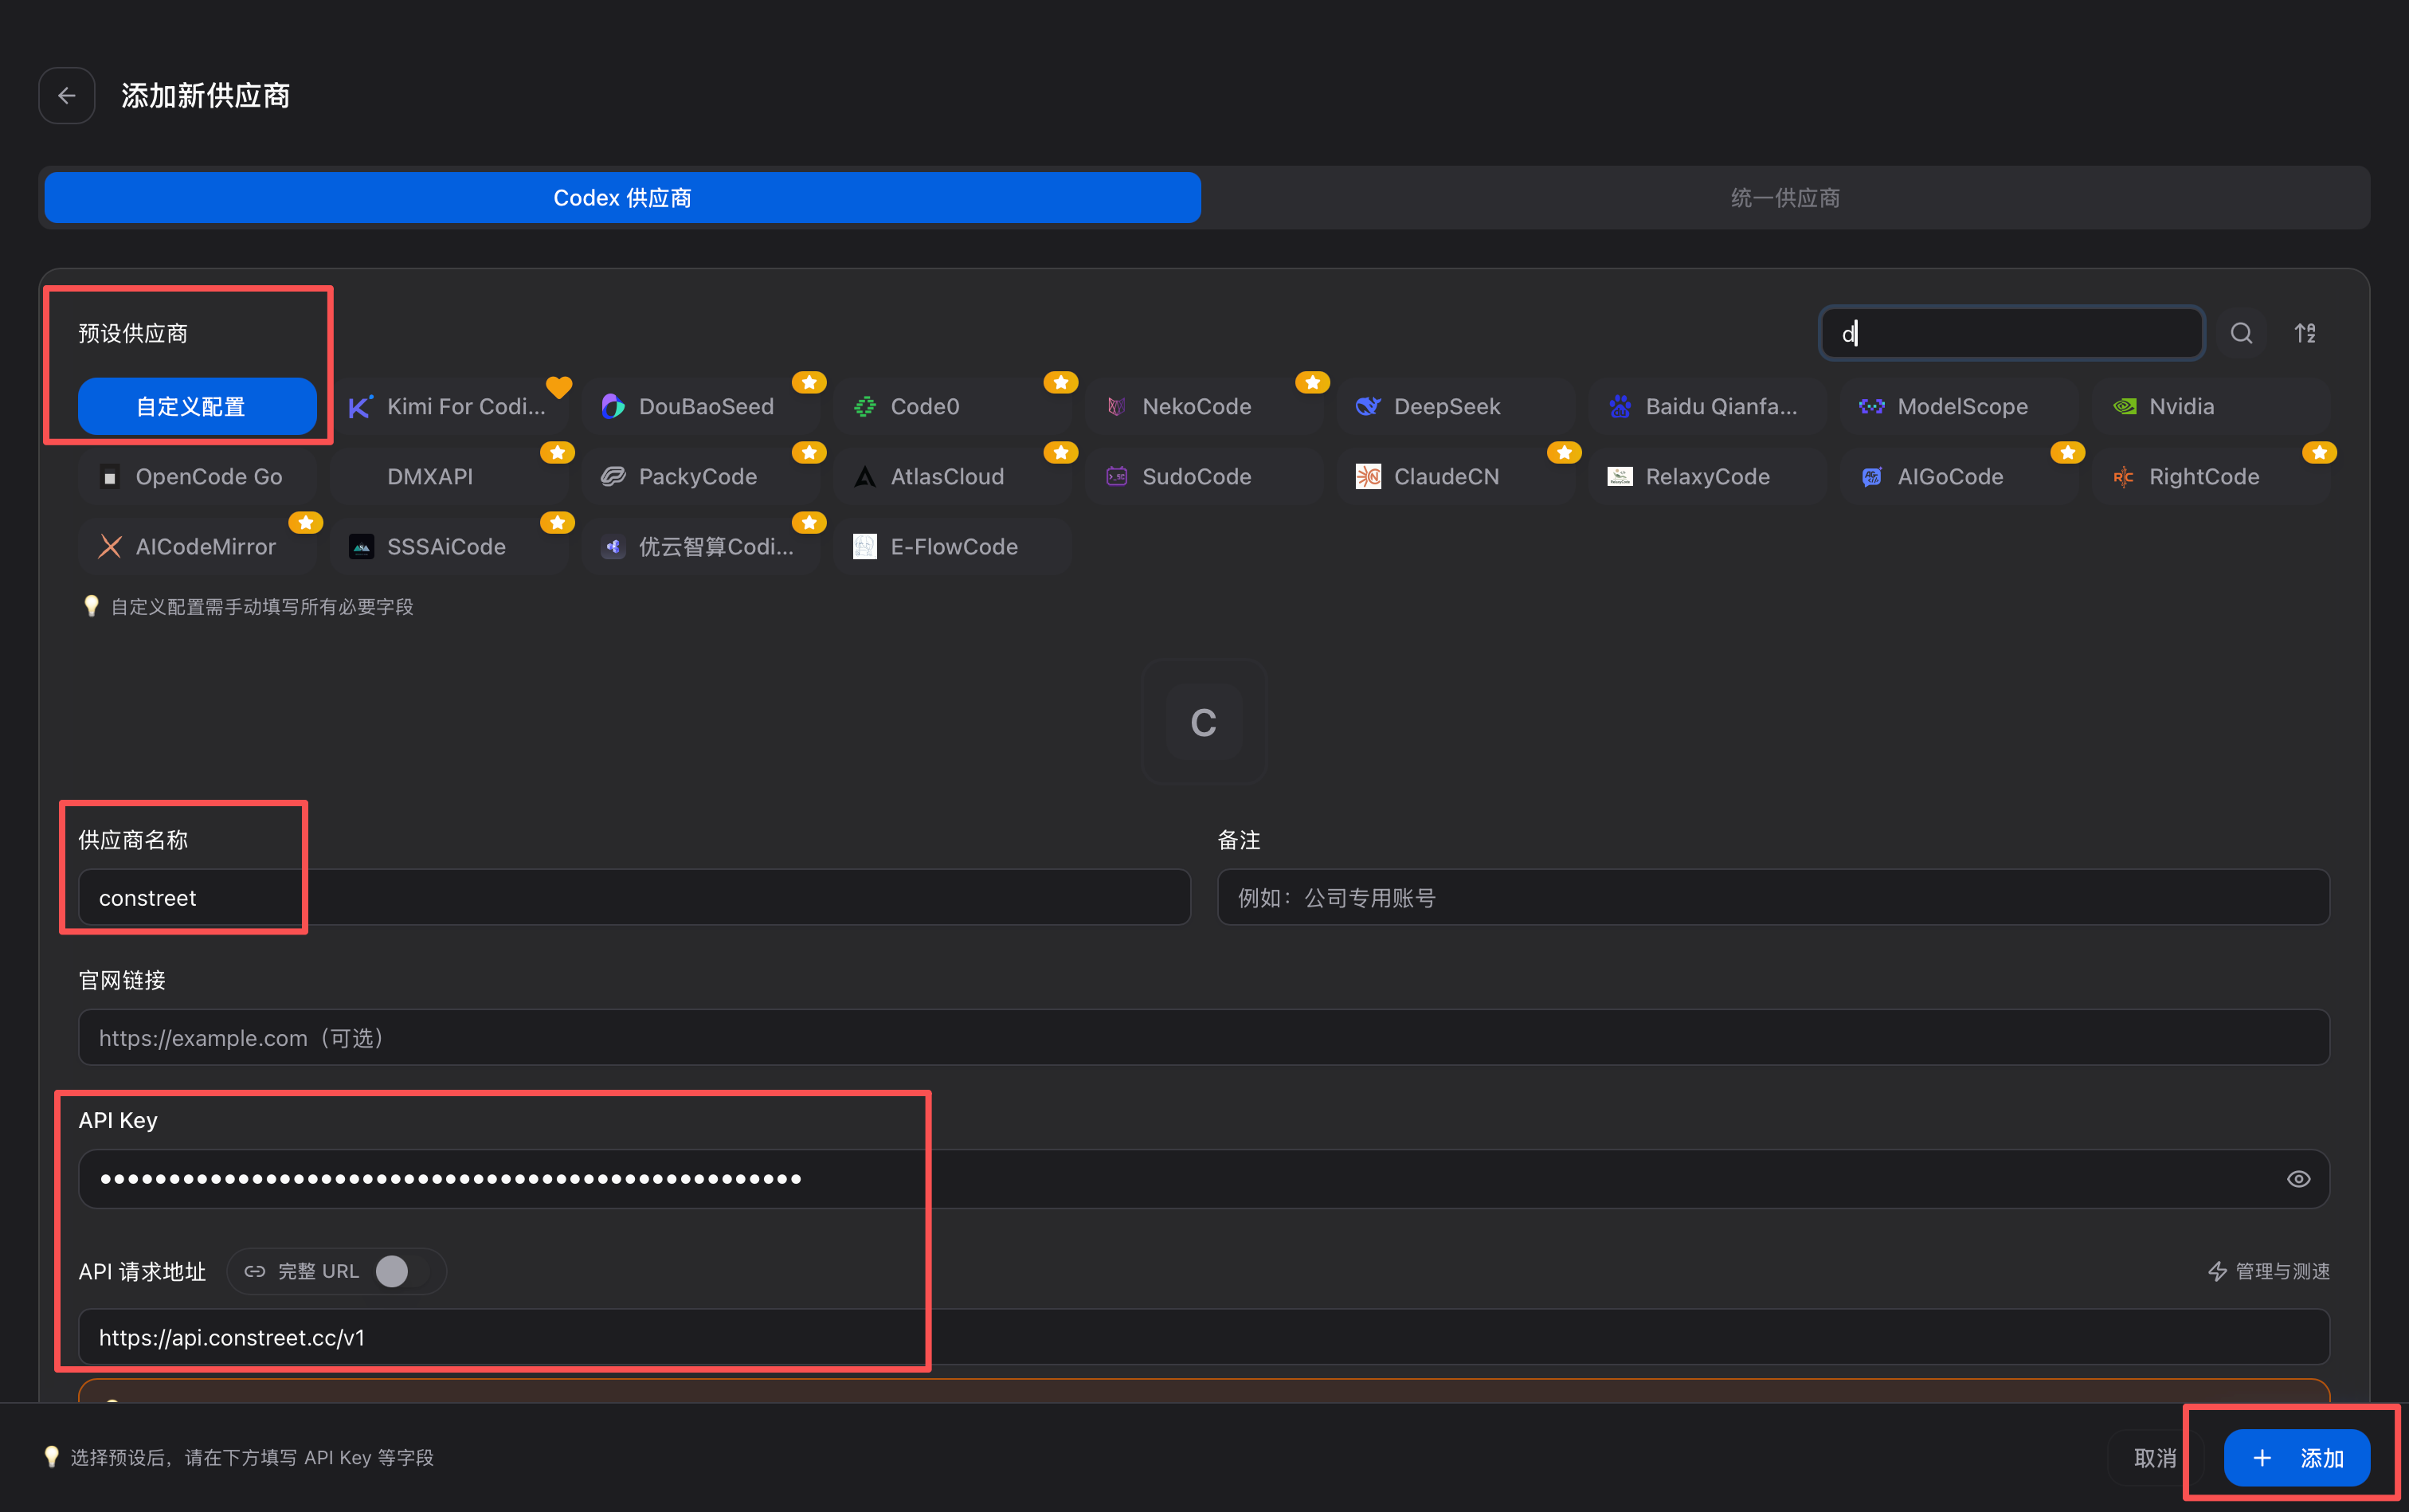The height and width of the screenshot is (1512, 2409).
Task: Switch to Codex 供应商 tab
Action: pyautogui.click(x=622, y=198)
